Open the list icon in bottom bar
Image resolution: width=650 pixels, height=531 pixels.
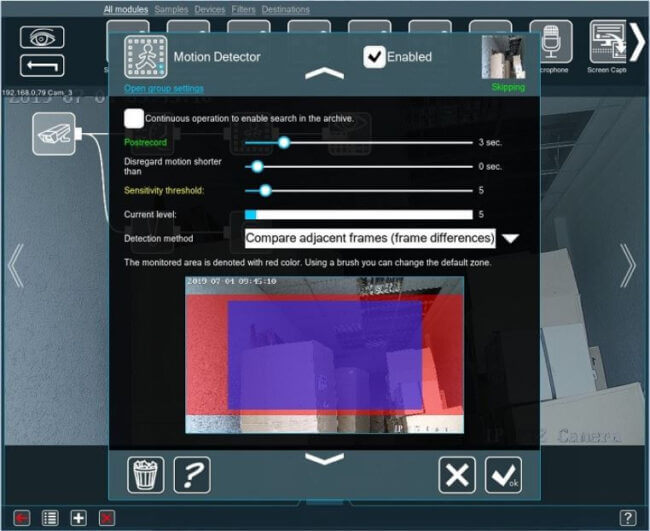(50, 518)
